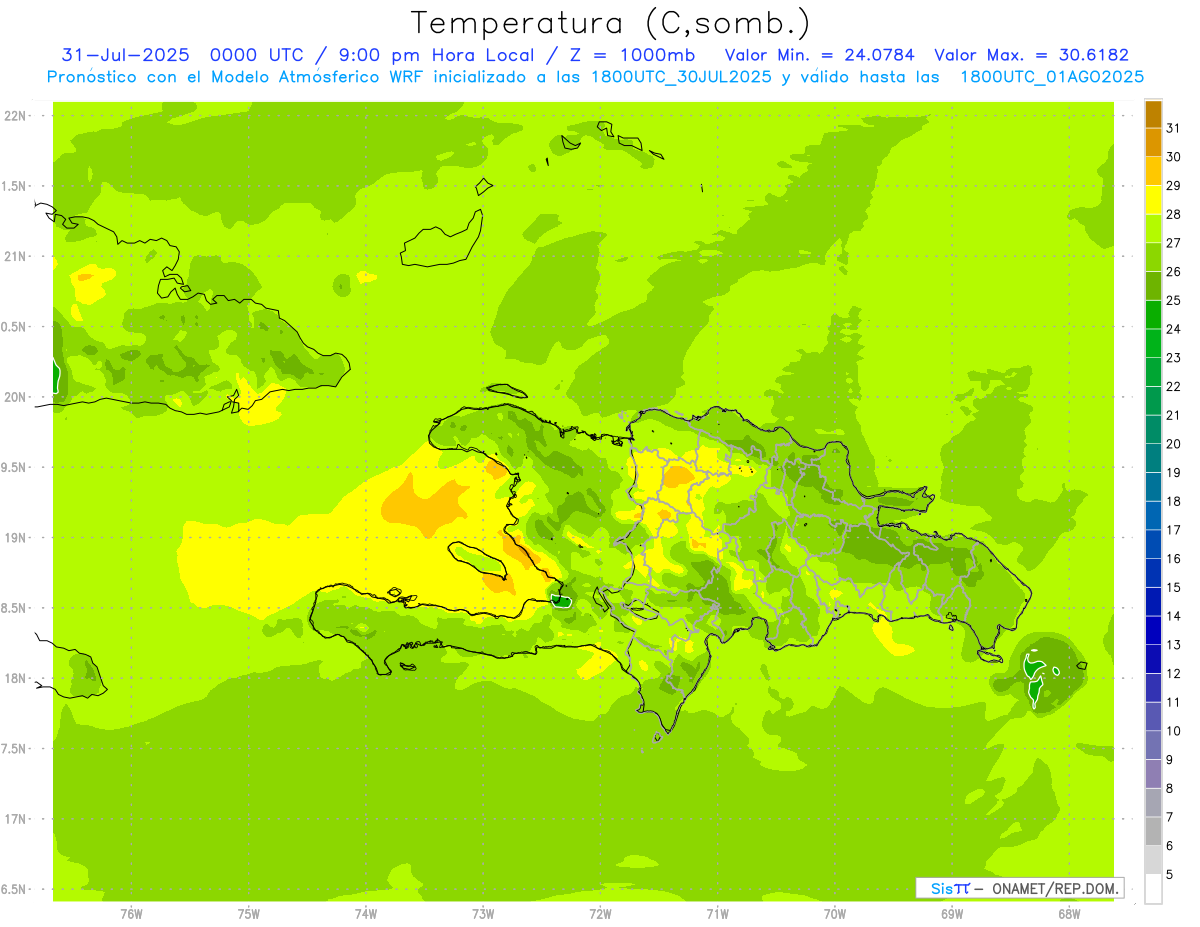Click legend value '24'

coord(1173,328)
